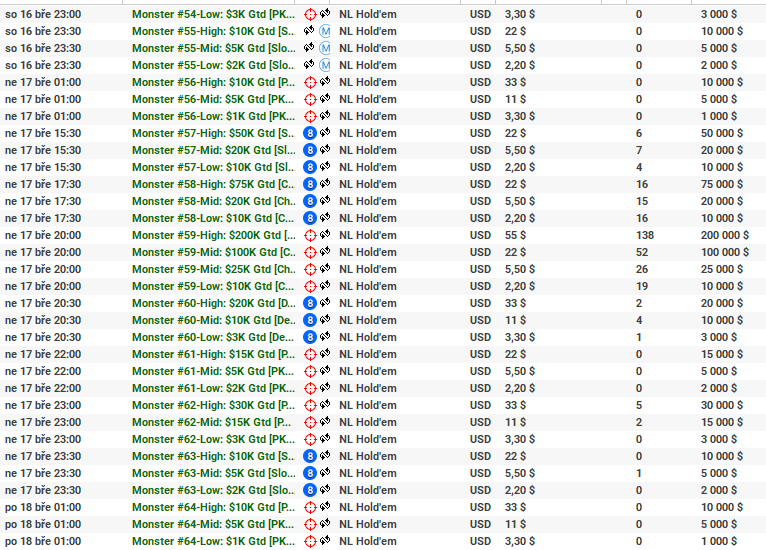
Task: Click 'NL Hold'em' in Monster #63-Mid row
Action: [368, 473]
